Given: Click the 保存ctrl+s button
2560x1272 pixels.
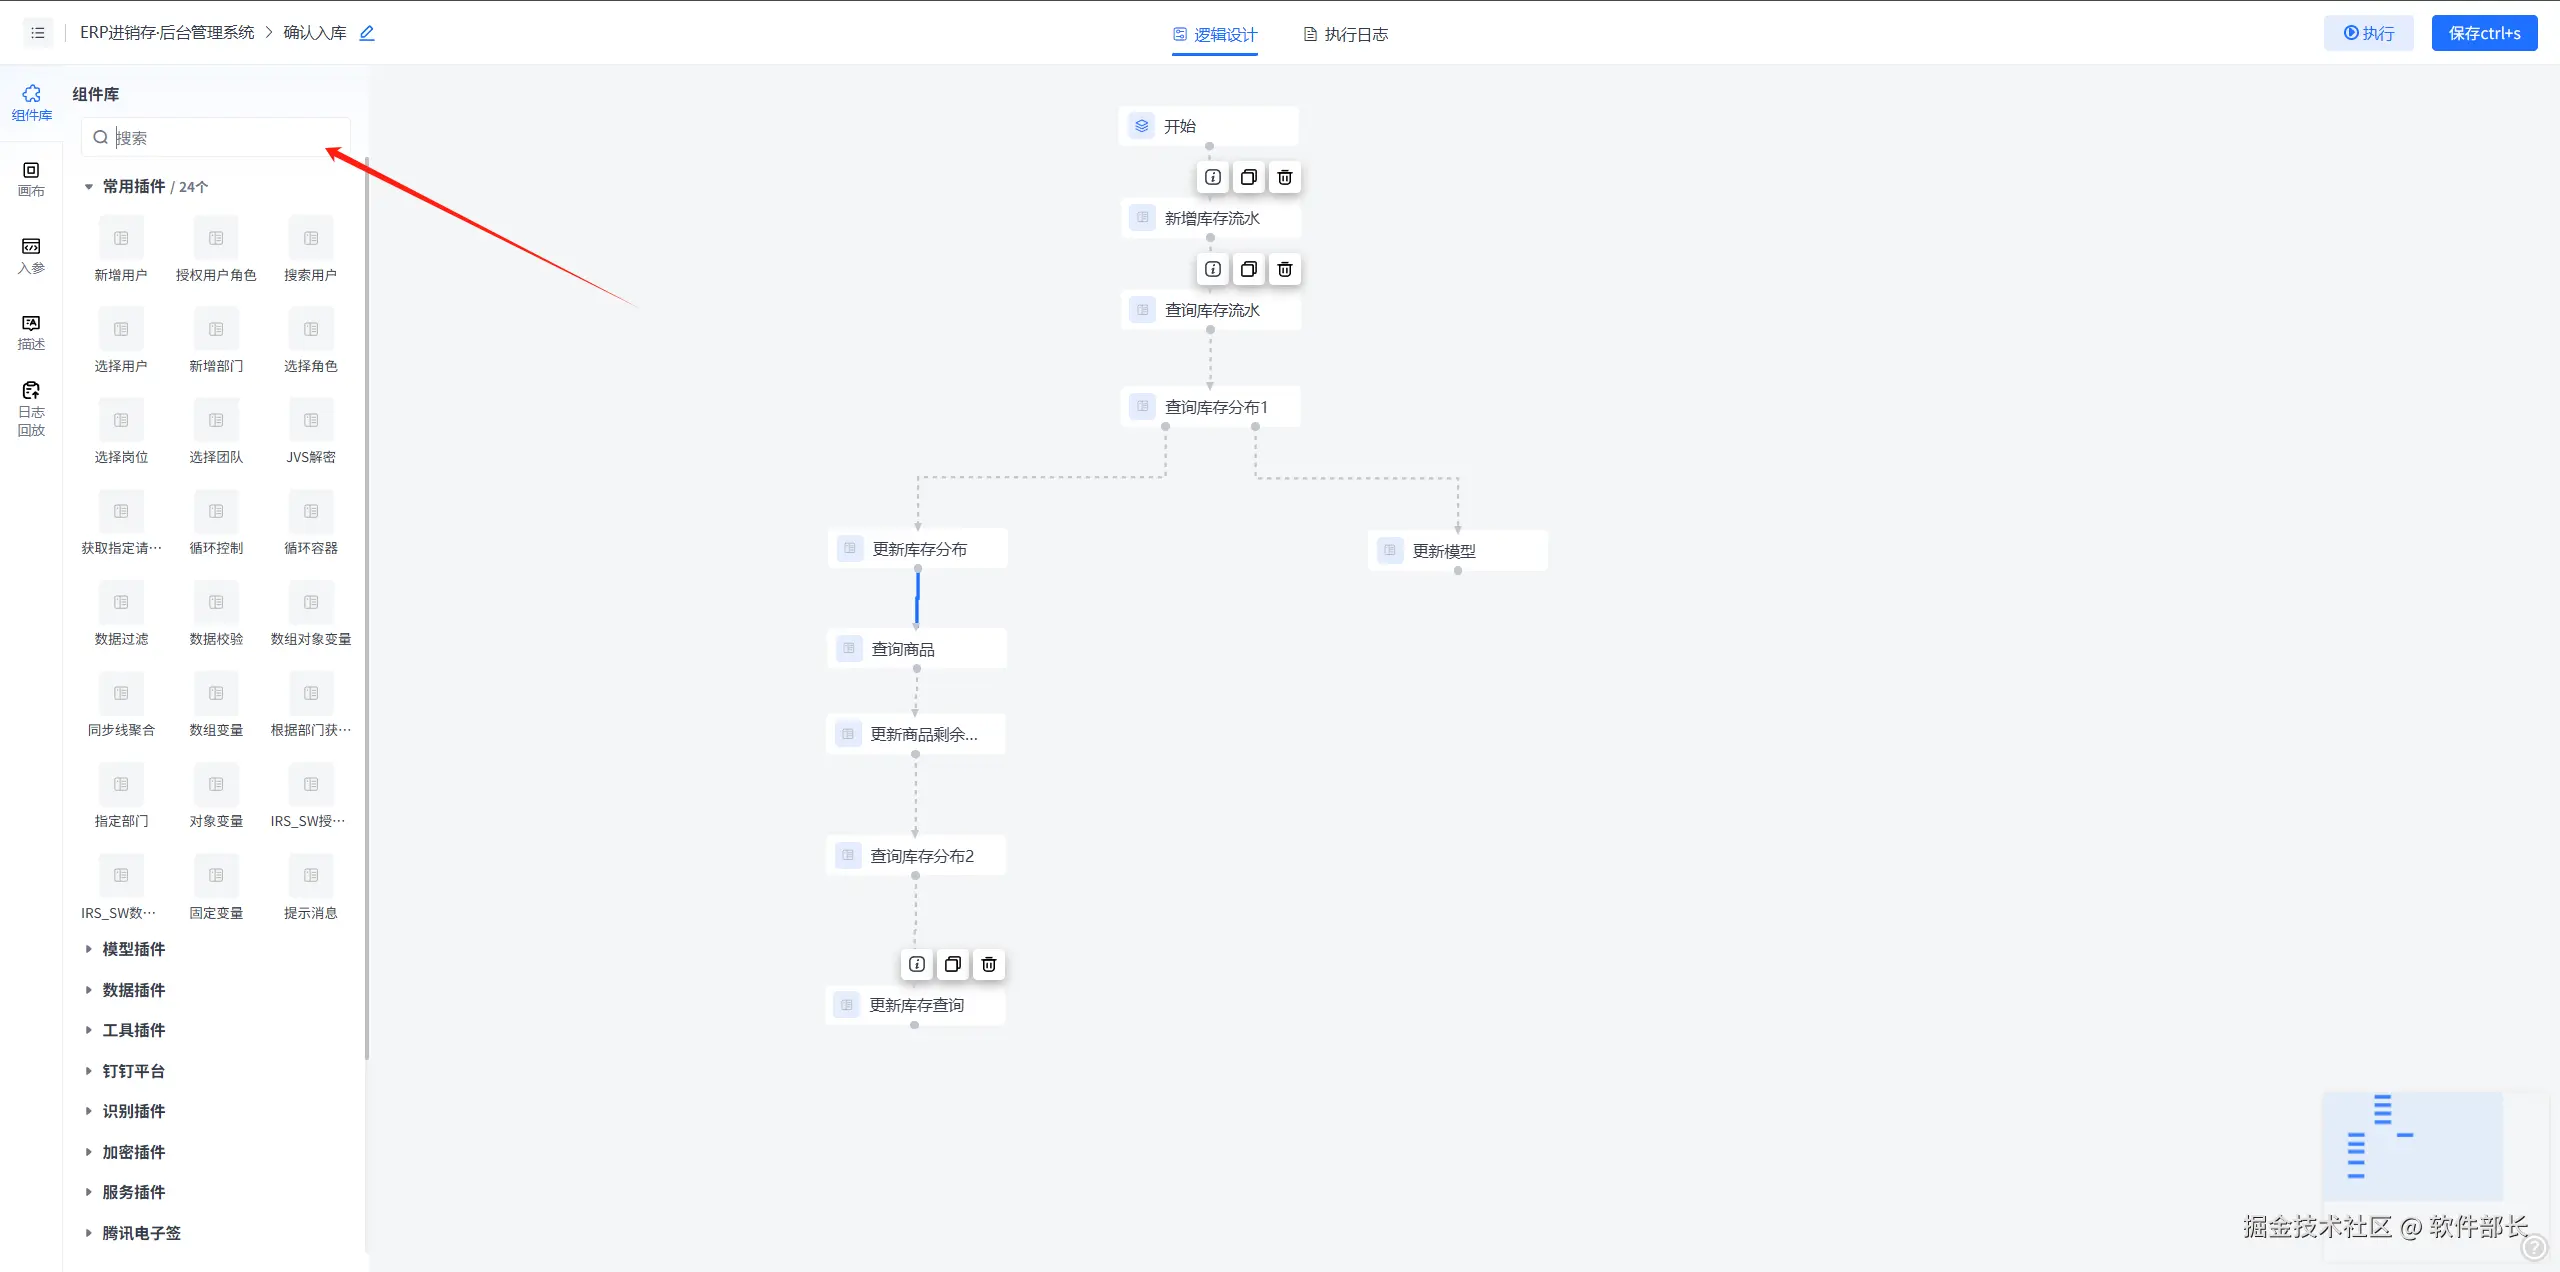Looking at the screenshot, I should (2484, 33).
